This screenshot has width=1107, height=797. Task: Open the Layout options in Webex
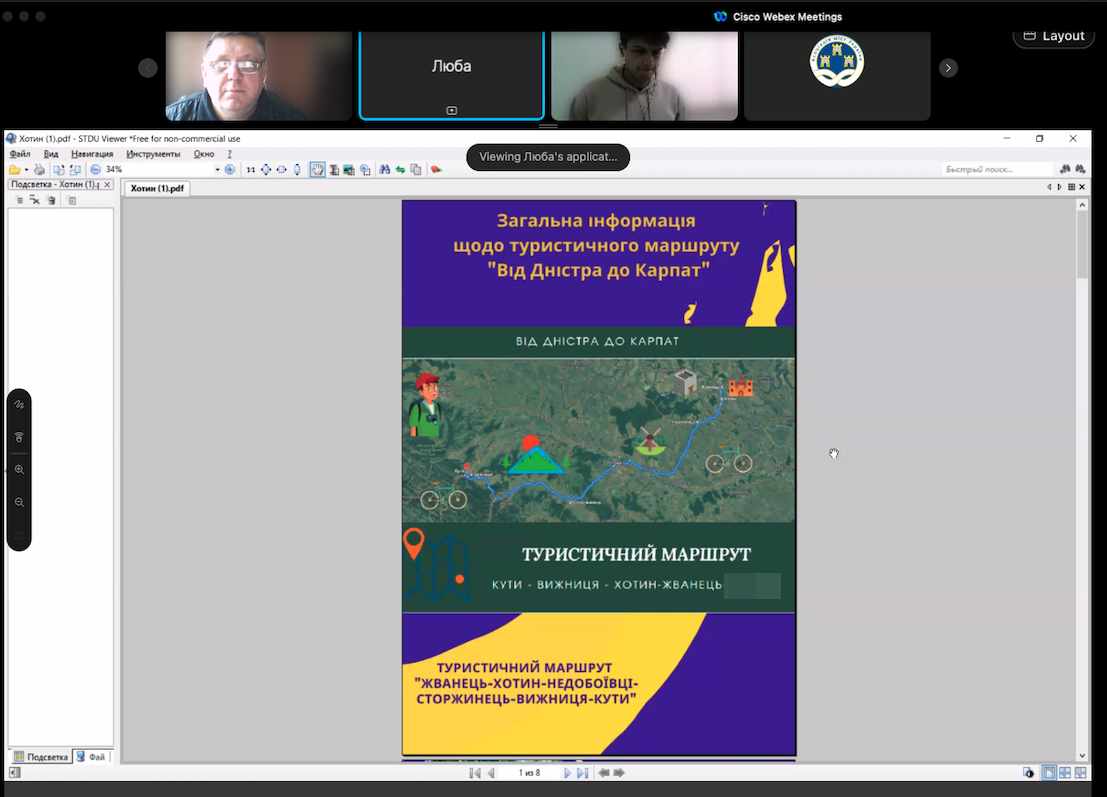[1053, 36]
